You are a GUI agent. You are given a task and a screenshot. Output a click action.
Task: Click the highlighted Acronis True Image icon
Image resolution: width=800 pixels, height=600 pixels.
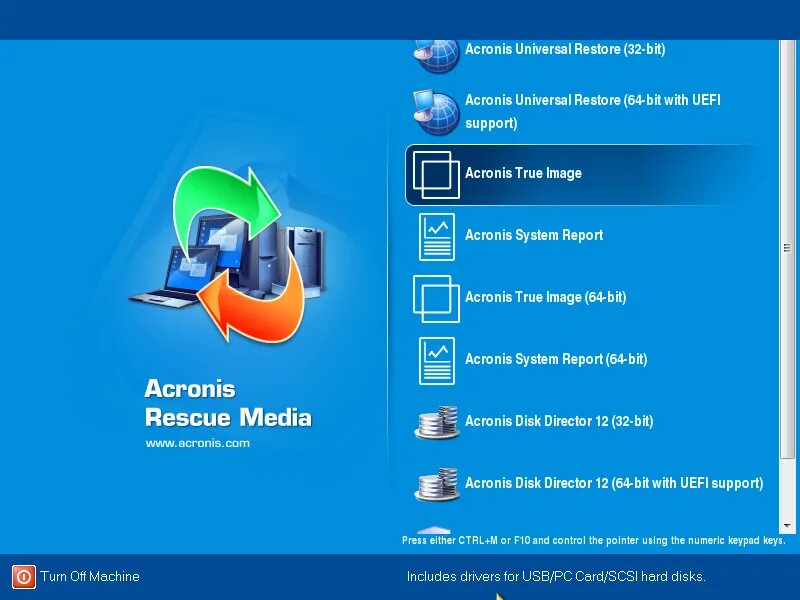point(436,174)
